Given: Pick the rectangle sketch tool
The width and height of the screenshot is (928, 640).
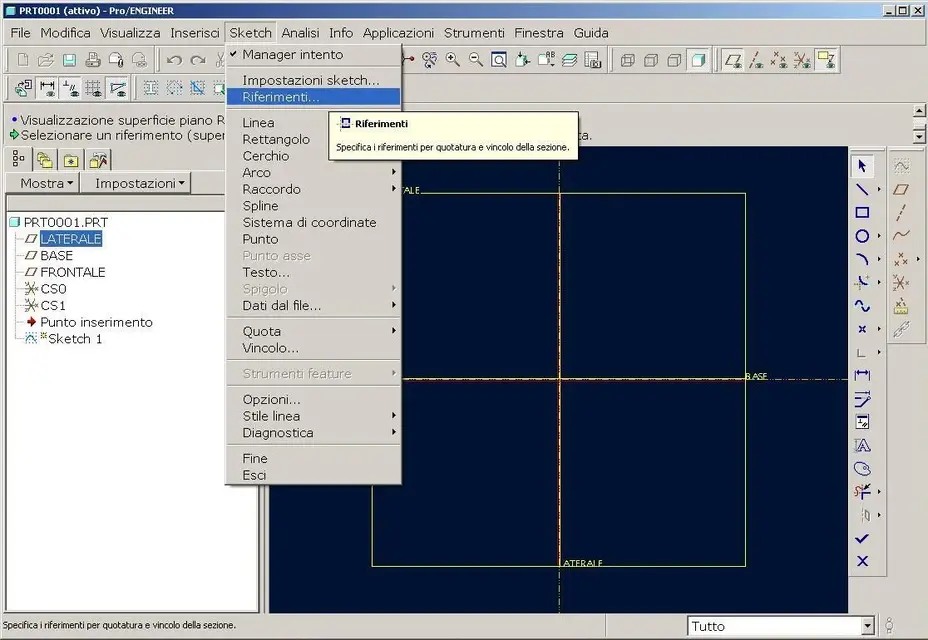Looking at the screenshot, I should click(861, 213).
